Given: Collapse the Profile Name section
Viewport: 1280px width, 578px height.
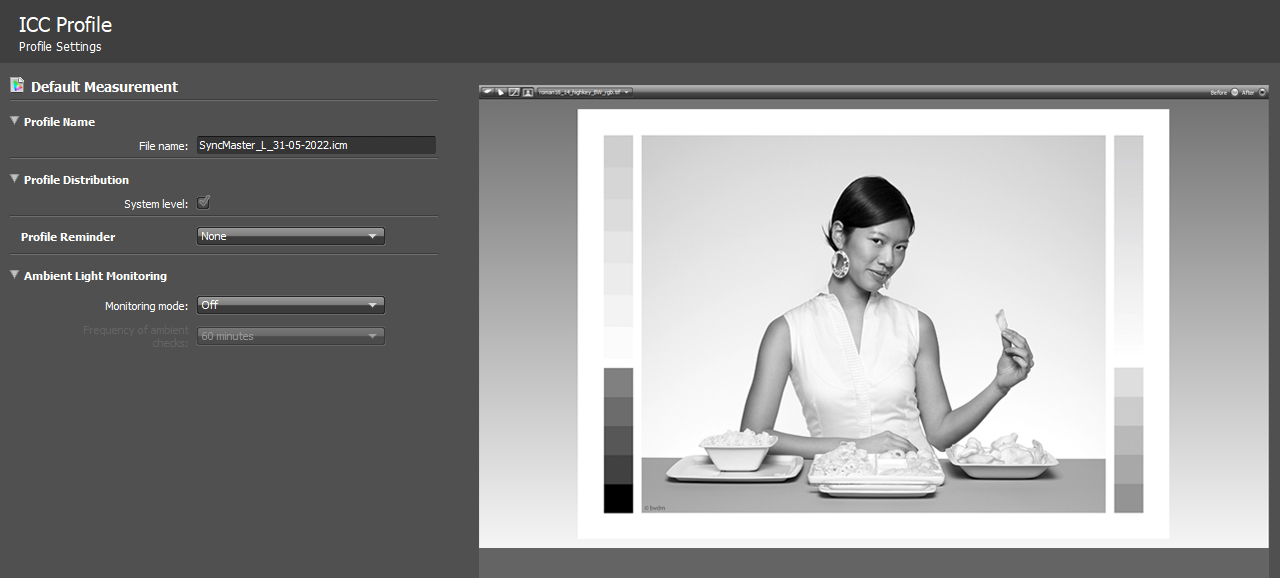Looking at the screenshot, I should (x=15, y=121).
